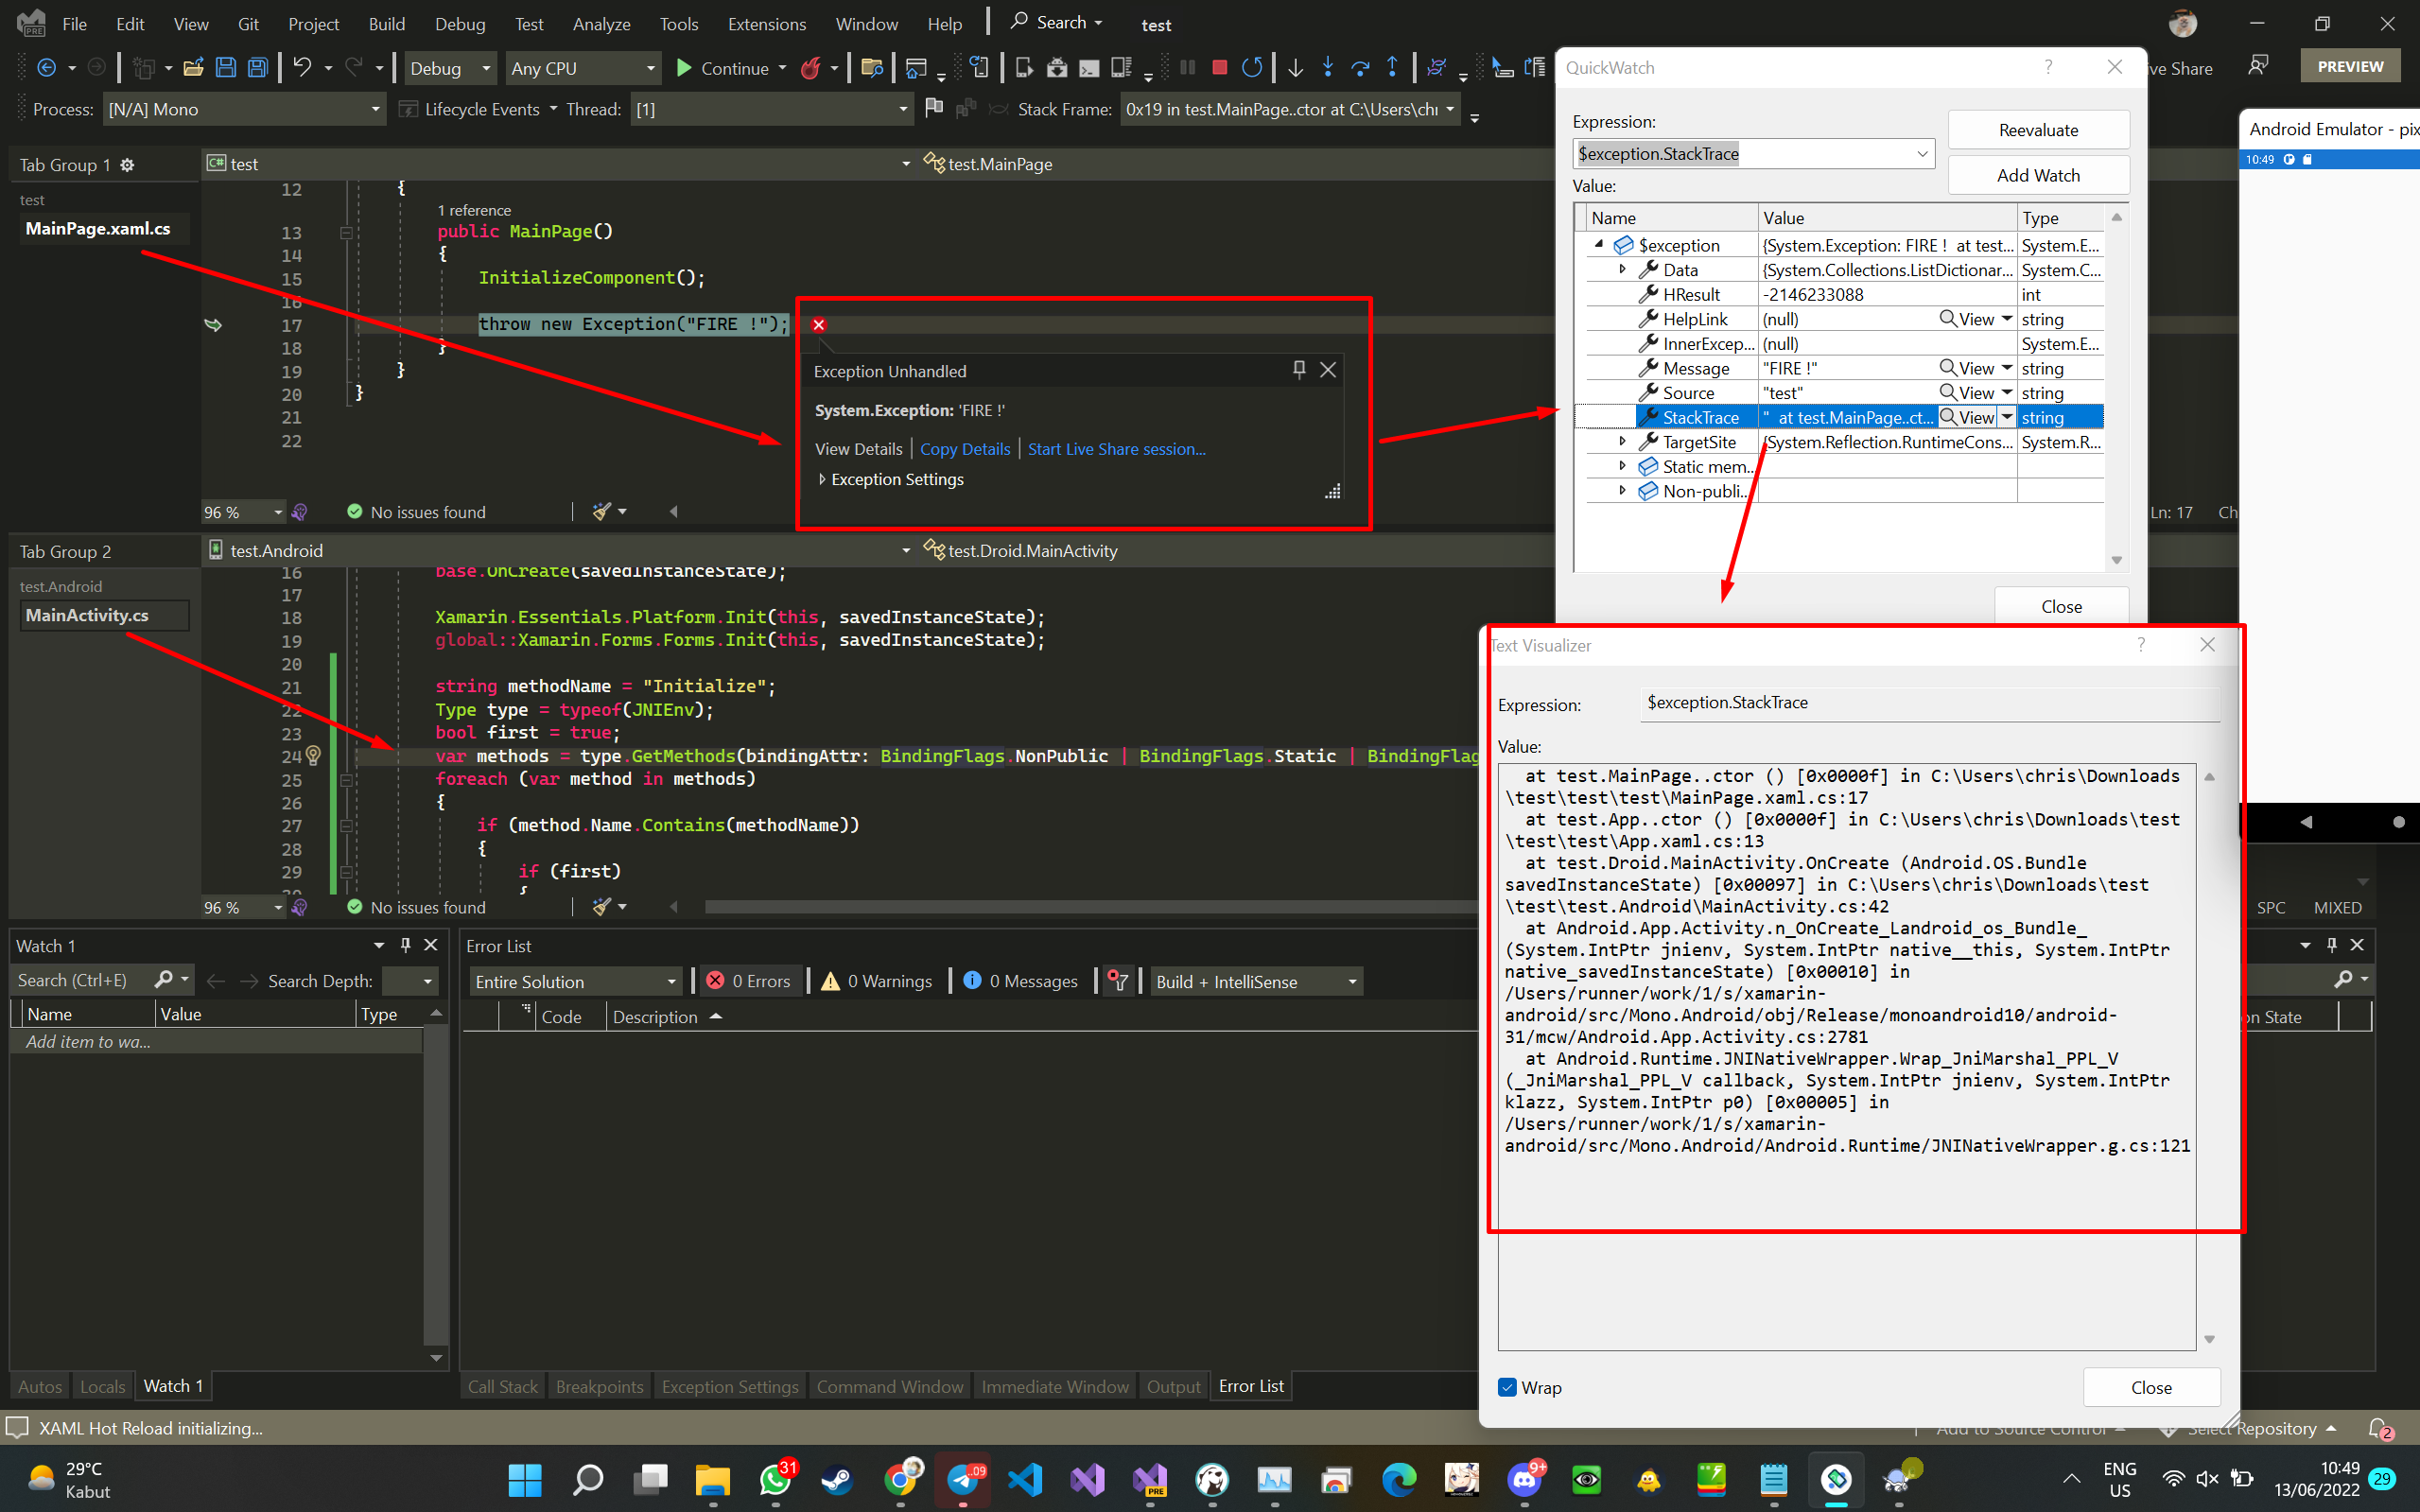Click Copy Details link
Image resolution: width=2420 pixels, height=1512 pixels.
965,449
